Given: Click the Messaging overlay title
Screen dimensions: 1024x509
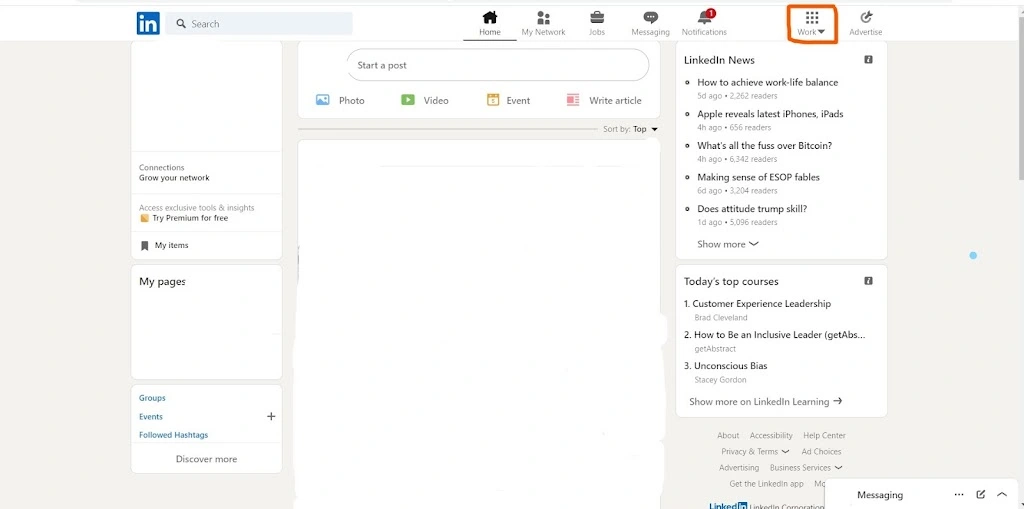Looking at the screenshot, I should [x=880, y=495].
